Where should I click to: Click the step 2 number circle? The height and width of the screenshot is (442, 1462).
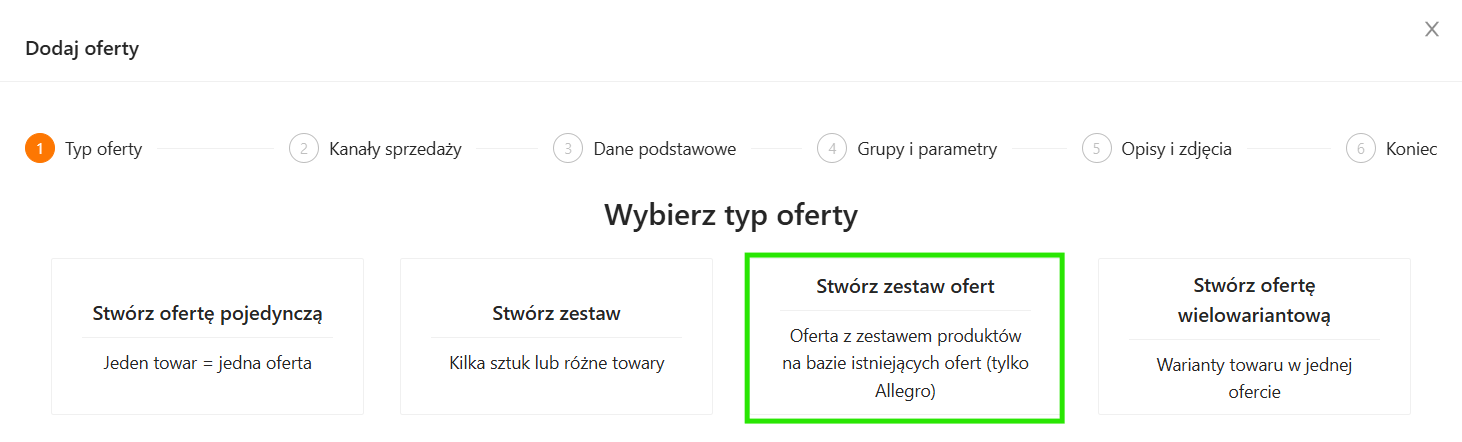point(303,149)
